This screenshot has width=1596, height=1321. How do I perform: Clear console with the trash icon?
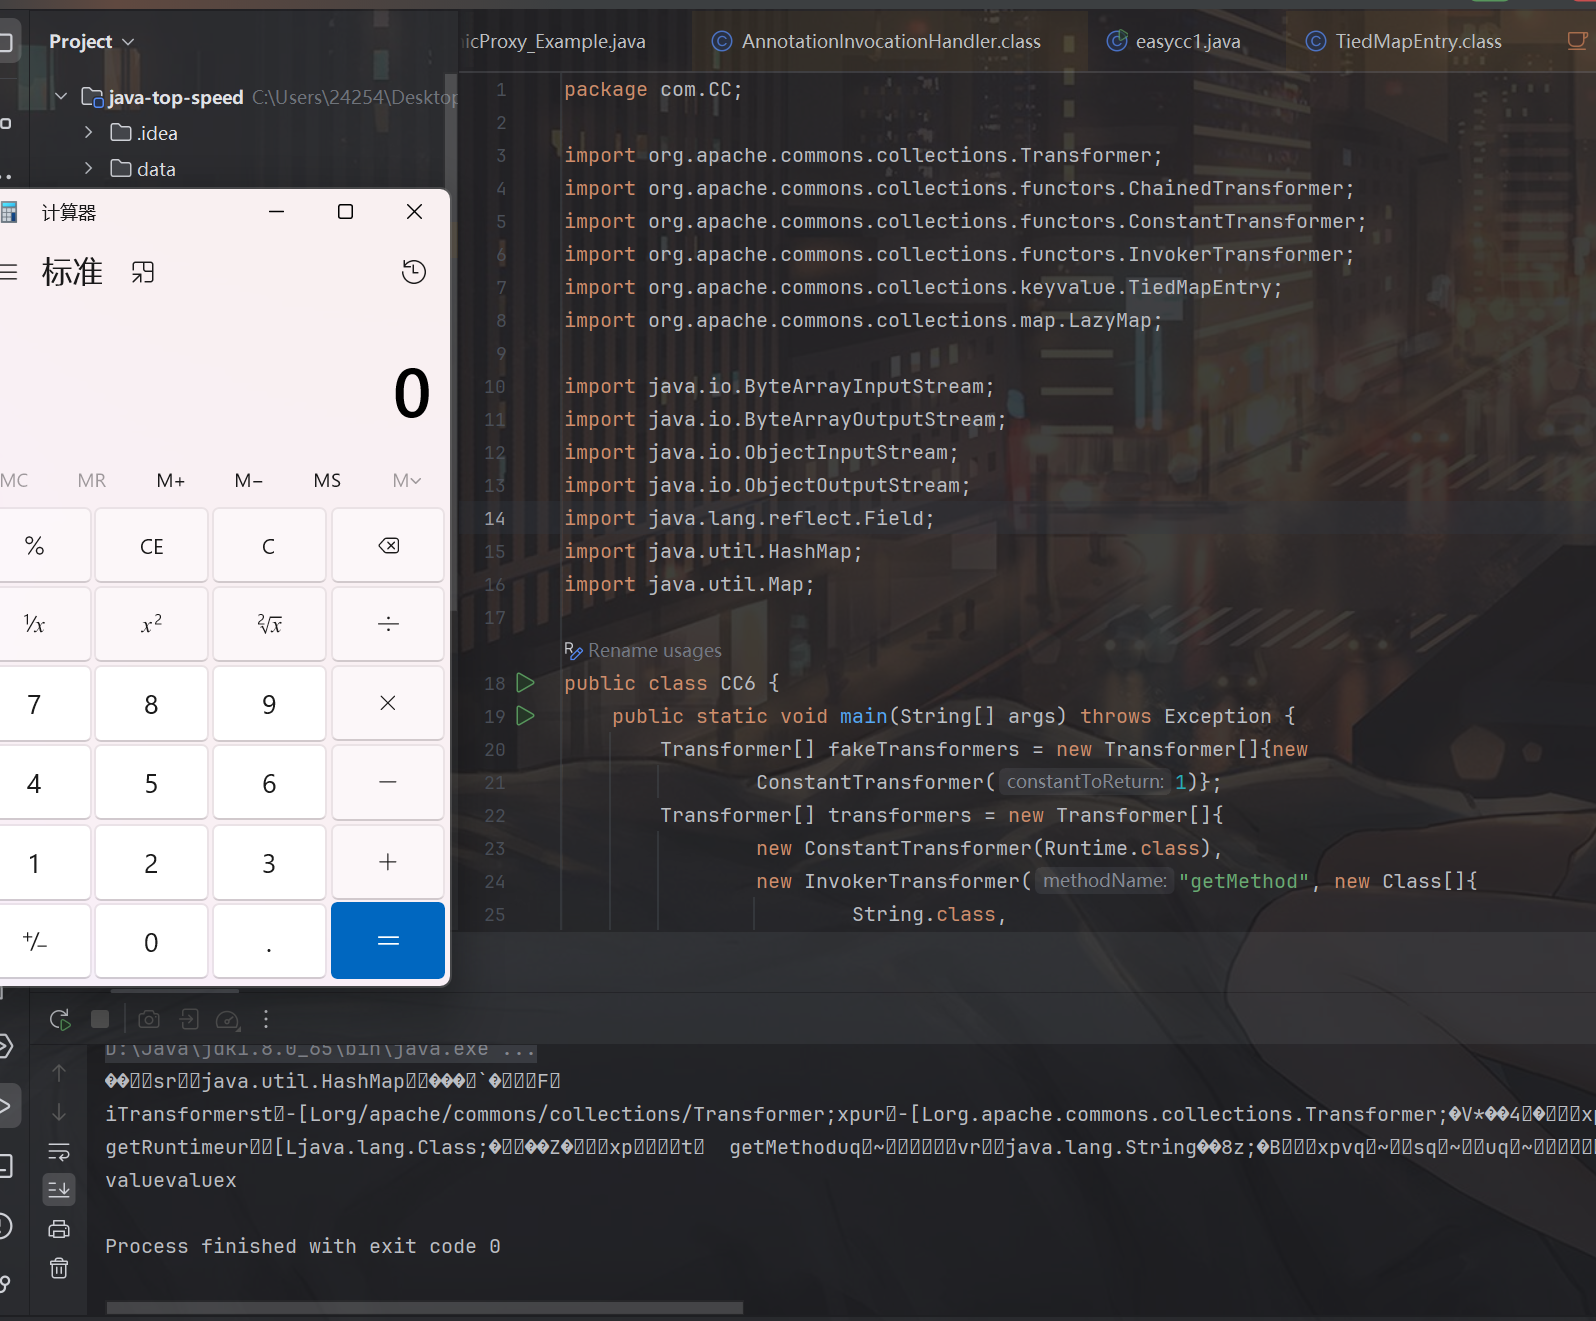click(x=59, y=1268)
